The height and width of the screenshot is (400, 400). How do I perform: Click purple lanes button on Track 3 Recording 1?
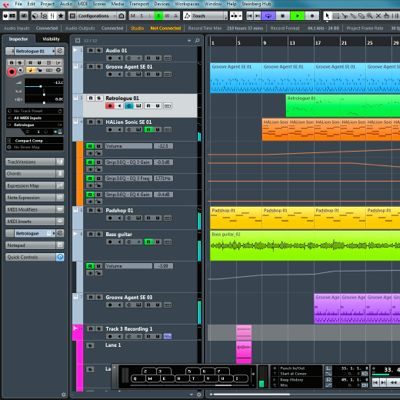click(167, 336)
